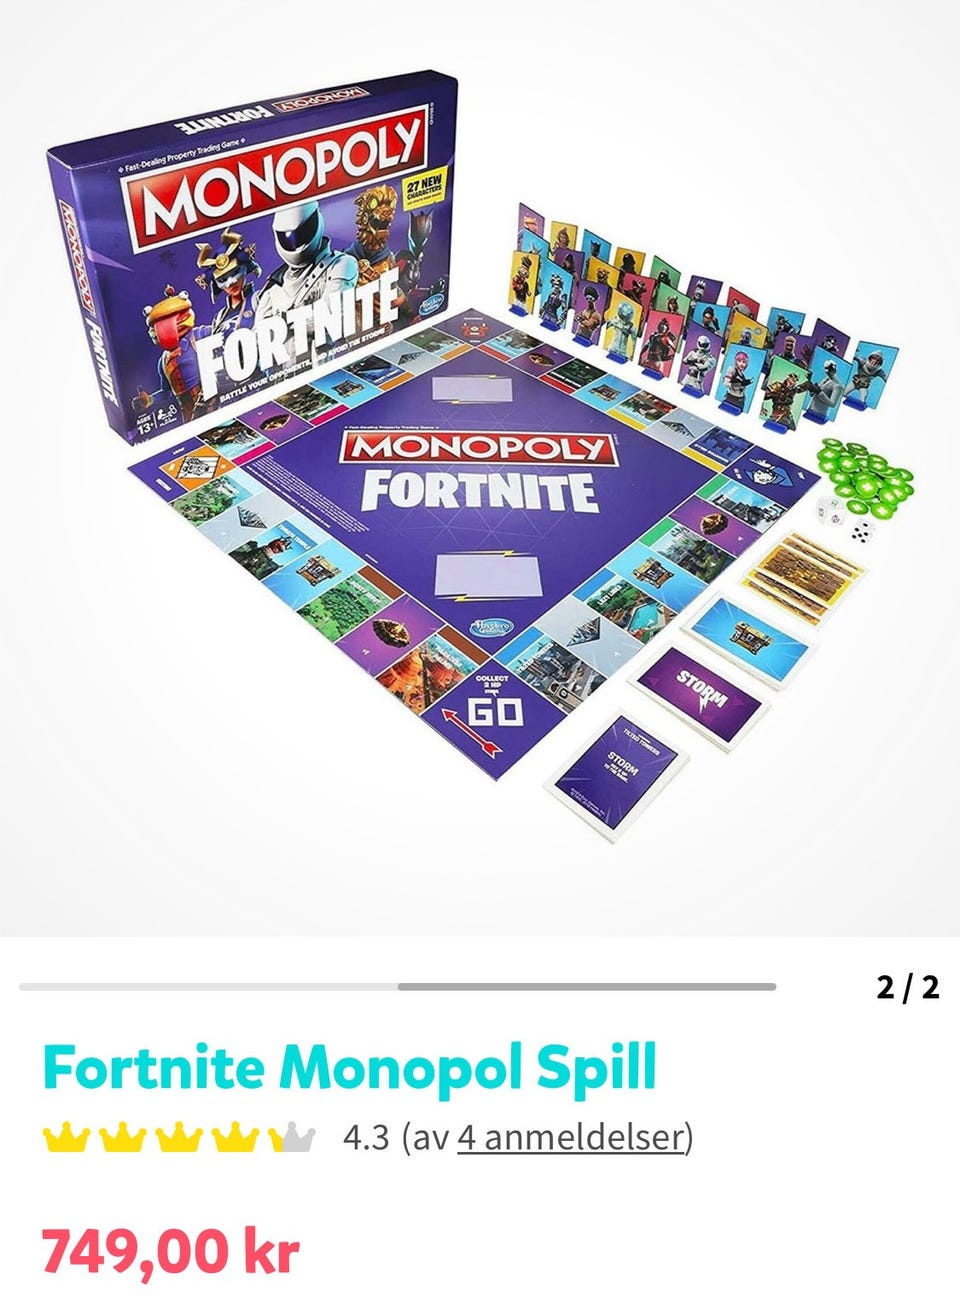The width and height of the screenshot is (960, 1309).
Task: Click the fourth yellow crown rating icon
Action: point(235,1137)
